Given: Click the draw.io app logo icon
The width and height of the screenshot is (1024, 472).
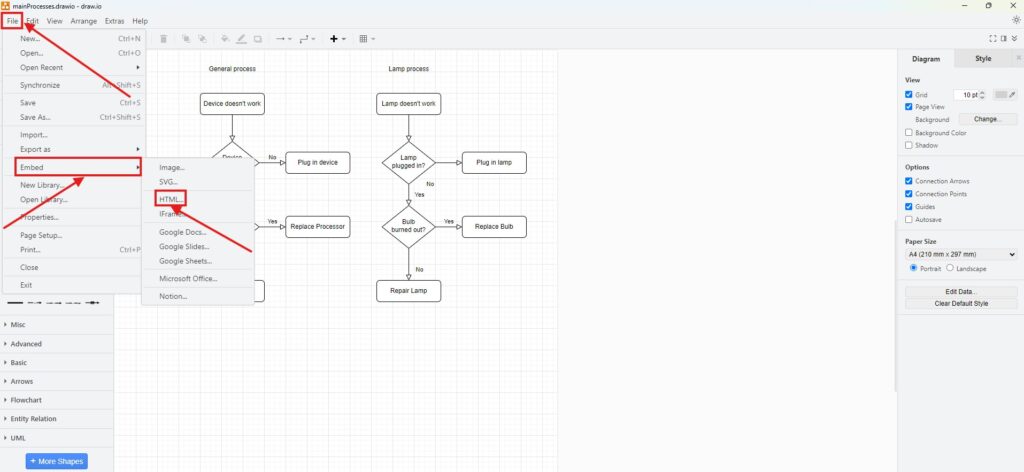Looking at the screenshot, I should point(5,5).
